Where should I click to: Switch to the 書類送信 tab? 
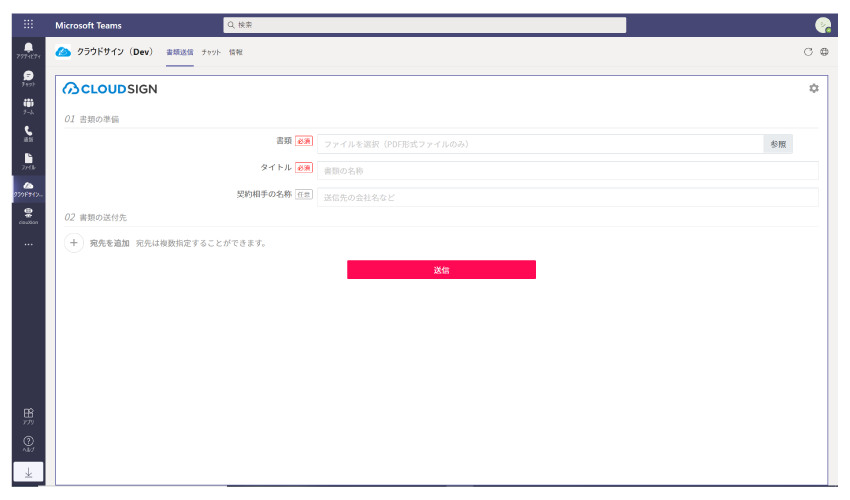(x=179, y=53)
